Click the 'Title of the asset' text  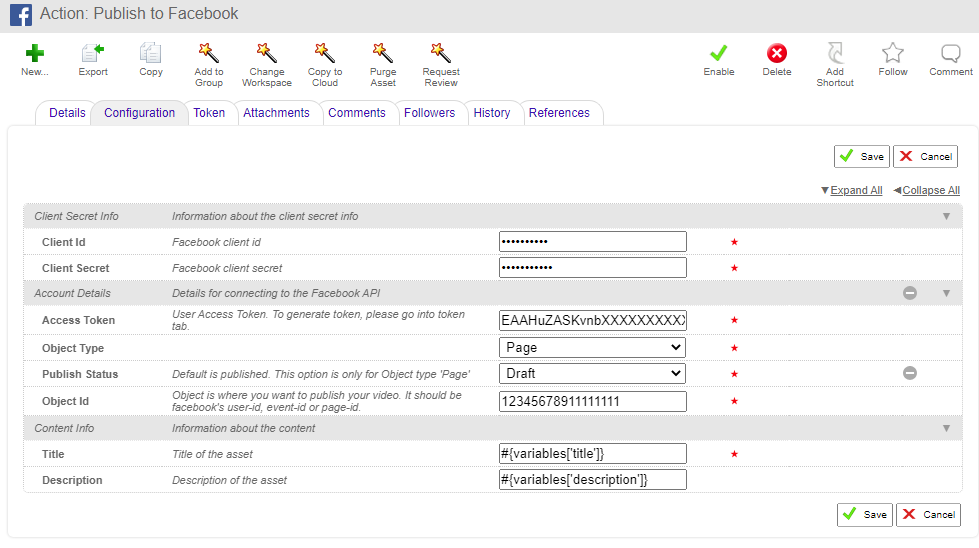[x=212, y=454]
